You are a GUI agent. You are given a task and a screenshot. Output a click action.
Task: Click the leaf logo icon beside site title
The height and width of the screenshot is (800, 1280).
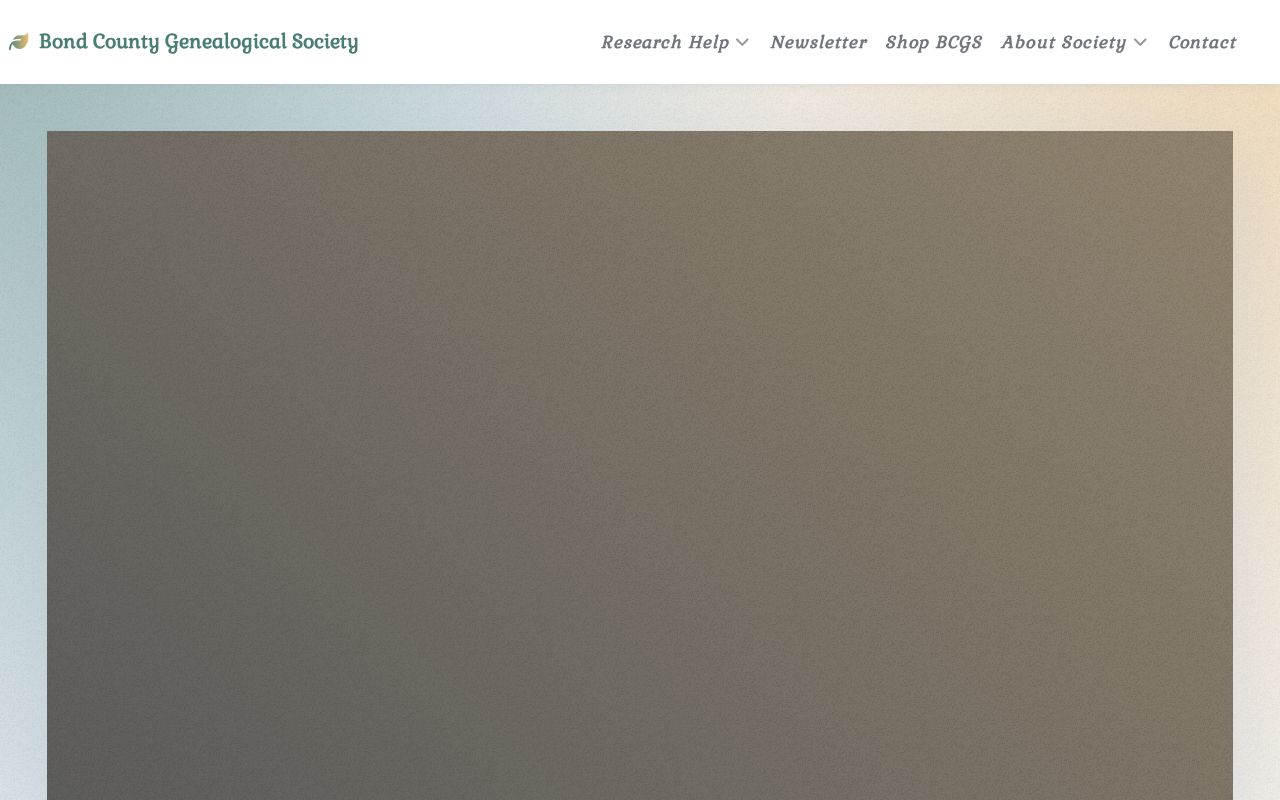click(x=18, y=42)
